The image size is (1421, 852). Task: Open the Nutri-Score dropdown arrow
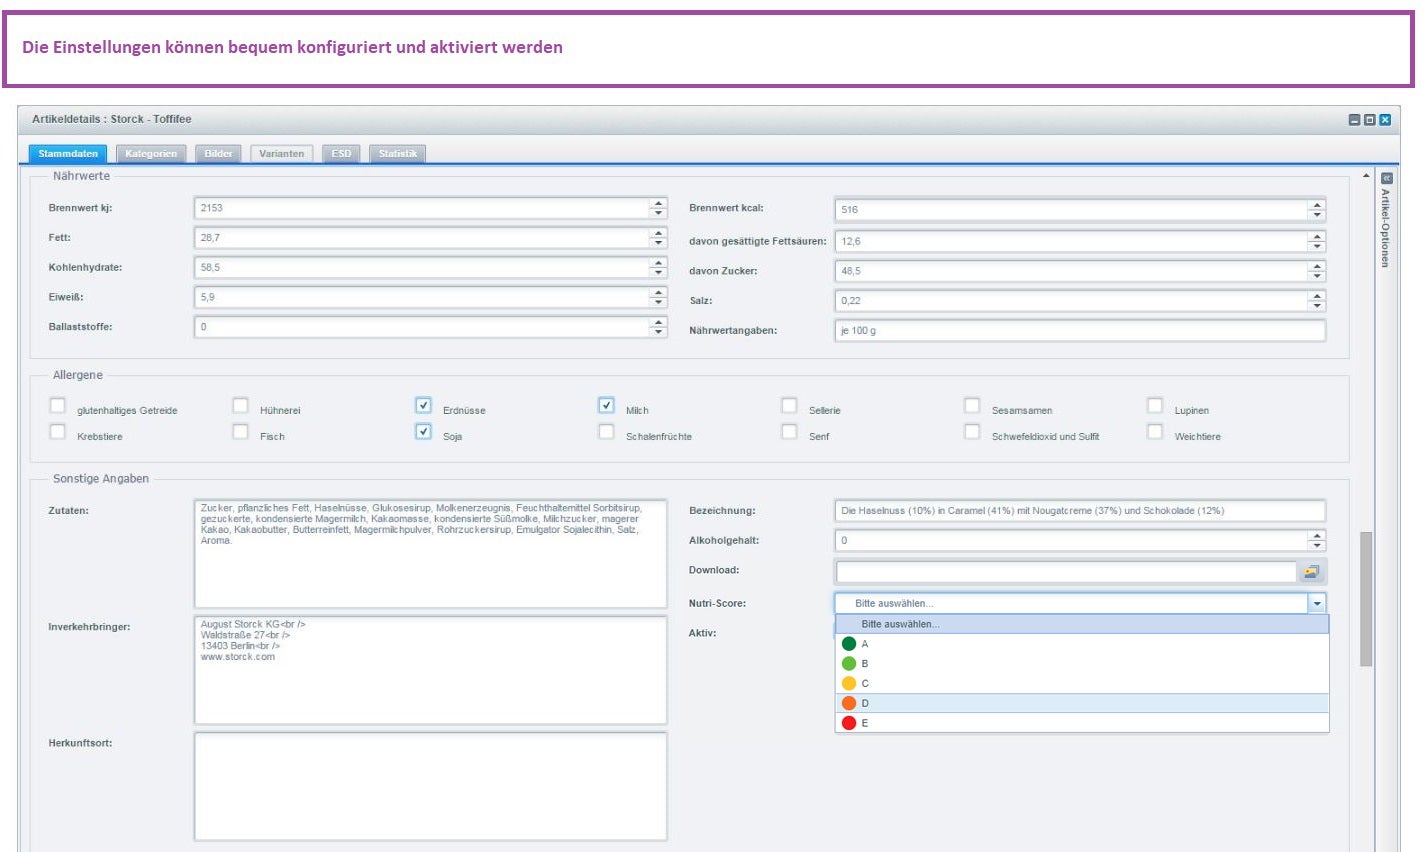(1317, 603)
